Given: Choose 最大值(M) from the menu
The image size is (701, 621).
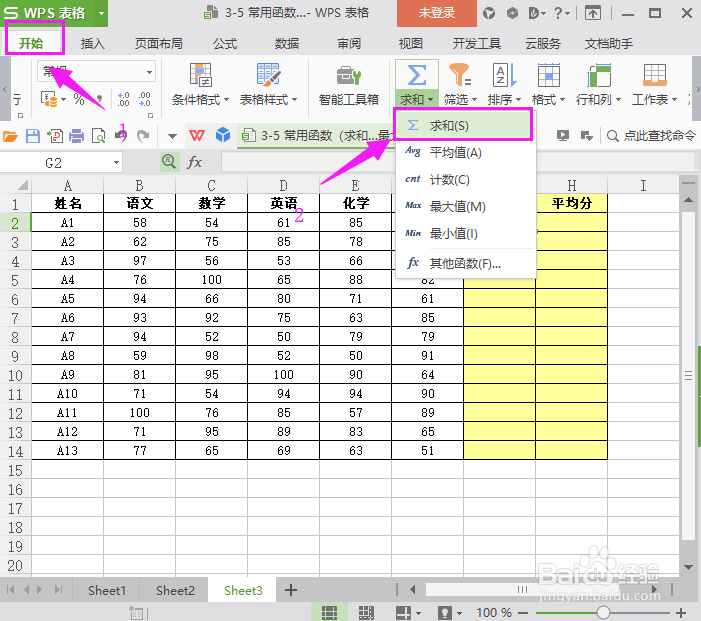Looking at the screenshot, I should 466,207.
